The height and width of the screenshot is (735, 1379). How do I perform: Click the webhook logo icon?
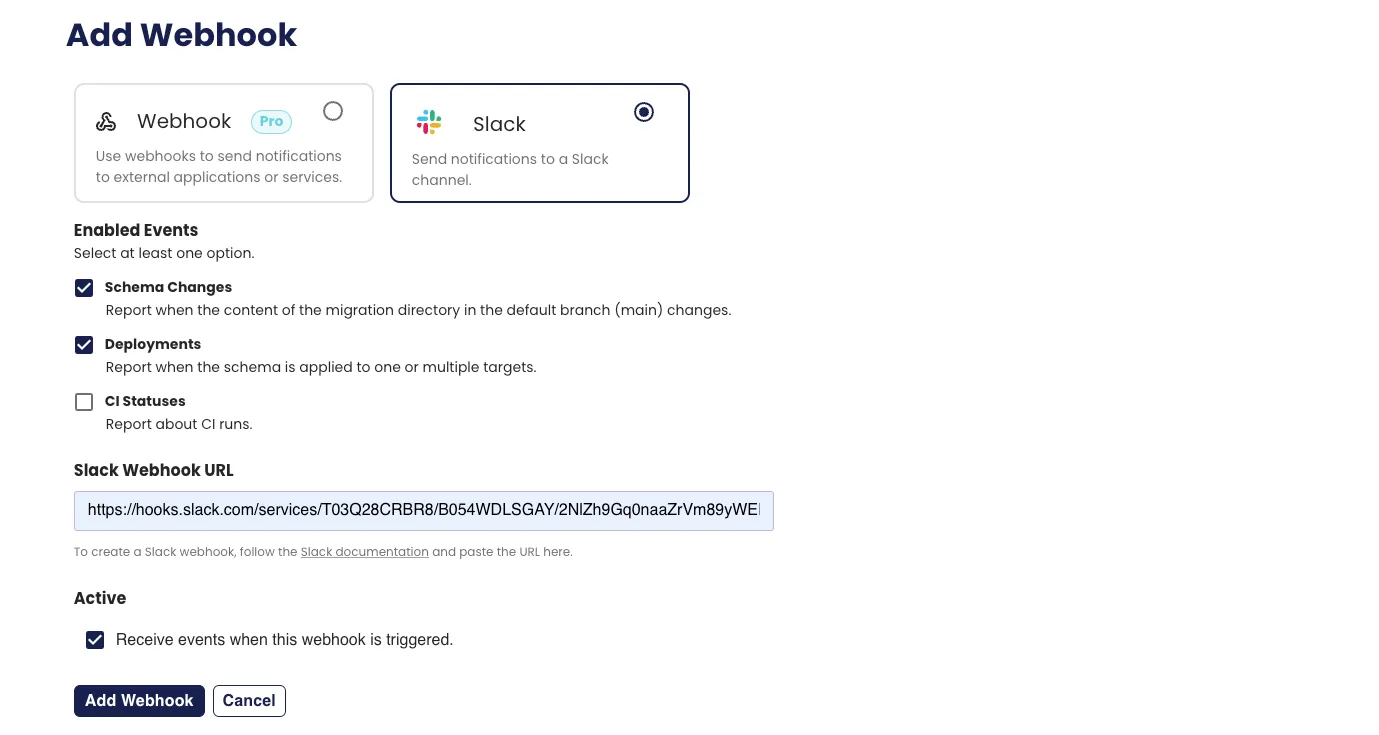coord(106,122)
